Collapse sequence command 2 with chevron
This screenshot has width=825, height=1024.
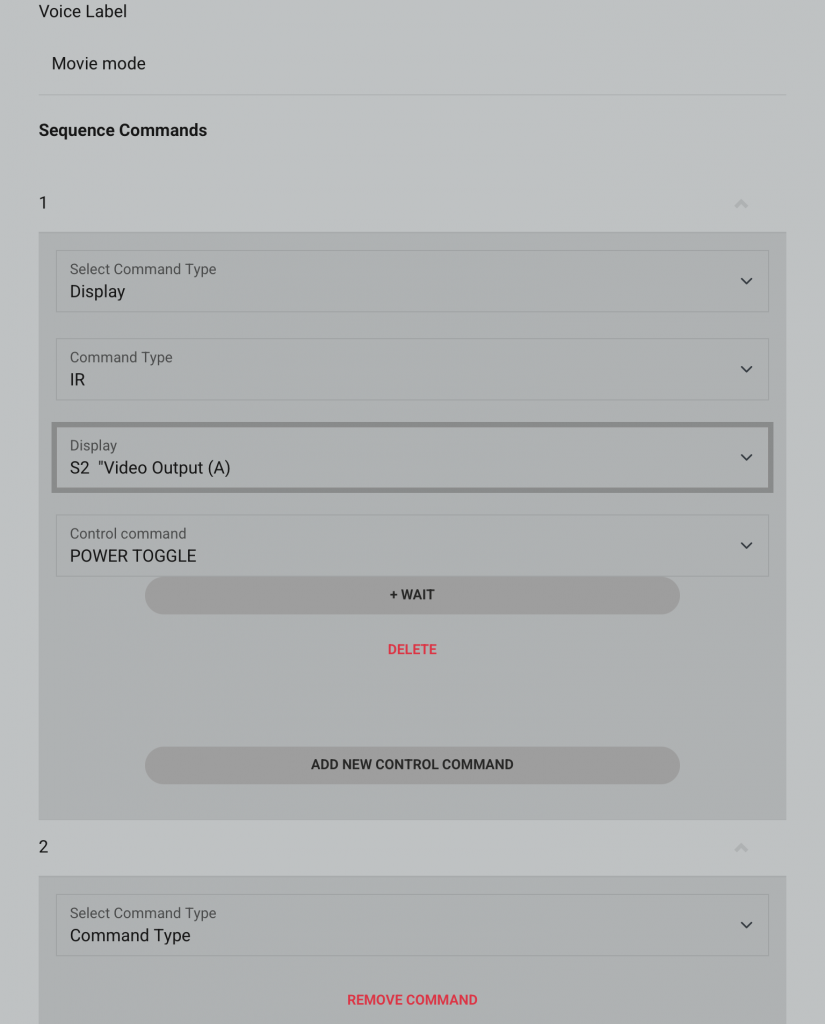tap(741, 848)
